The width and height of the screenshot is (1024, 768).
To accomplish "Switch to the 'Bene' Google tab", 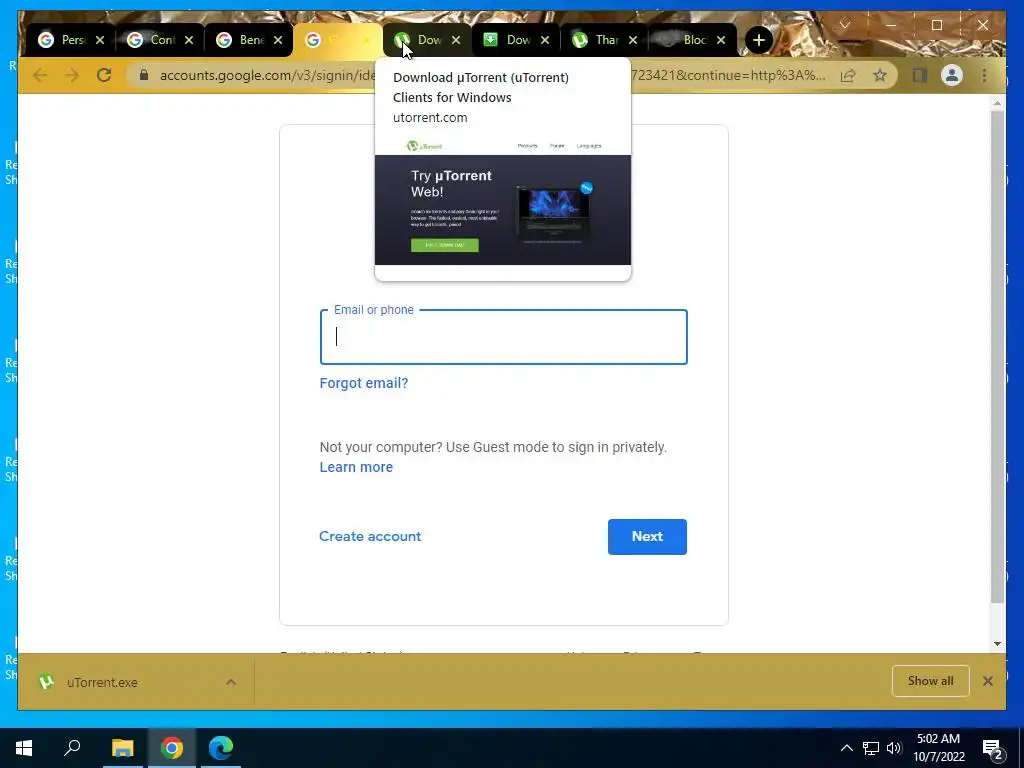I will coord(240,40).
